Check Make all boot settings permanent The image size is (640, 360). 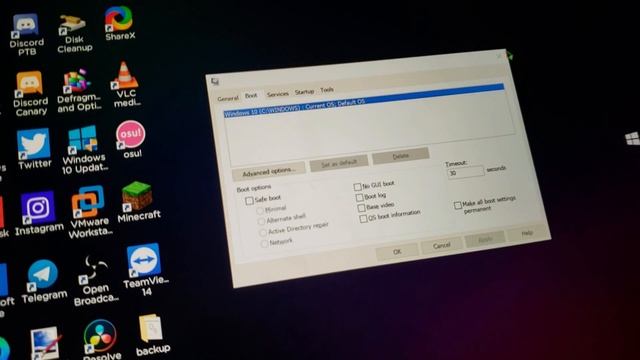458,205
